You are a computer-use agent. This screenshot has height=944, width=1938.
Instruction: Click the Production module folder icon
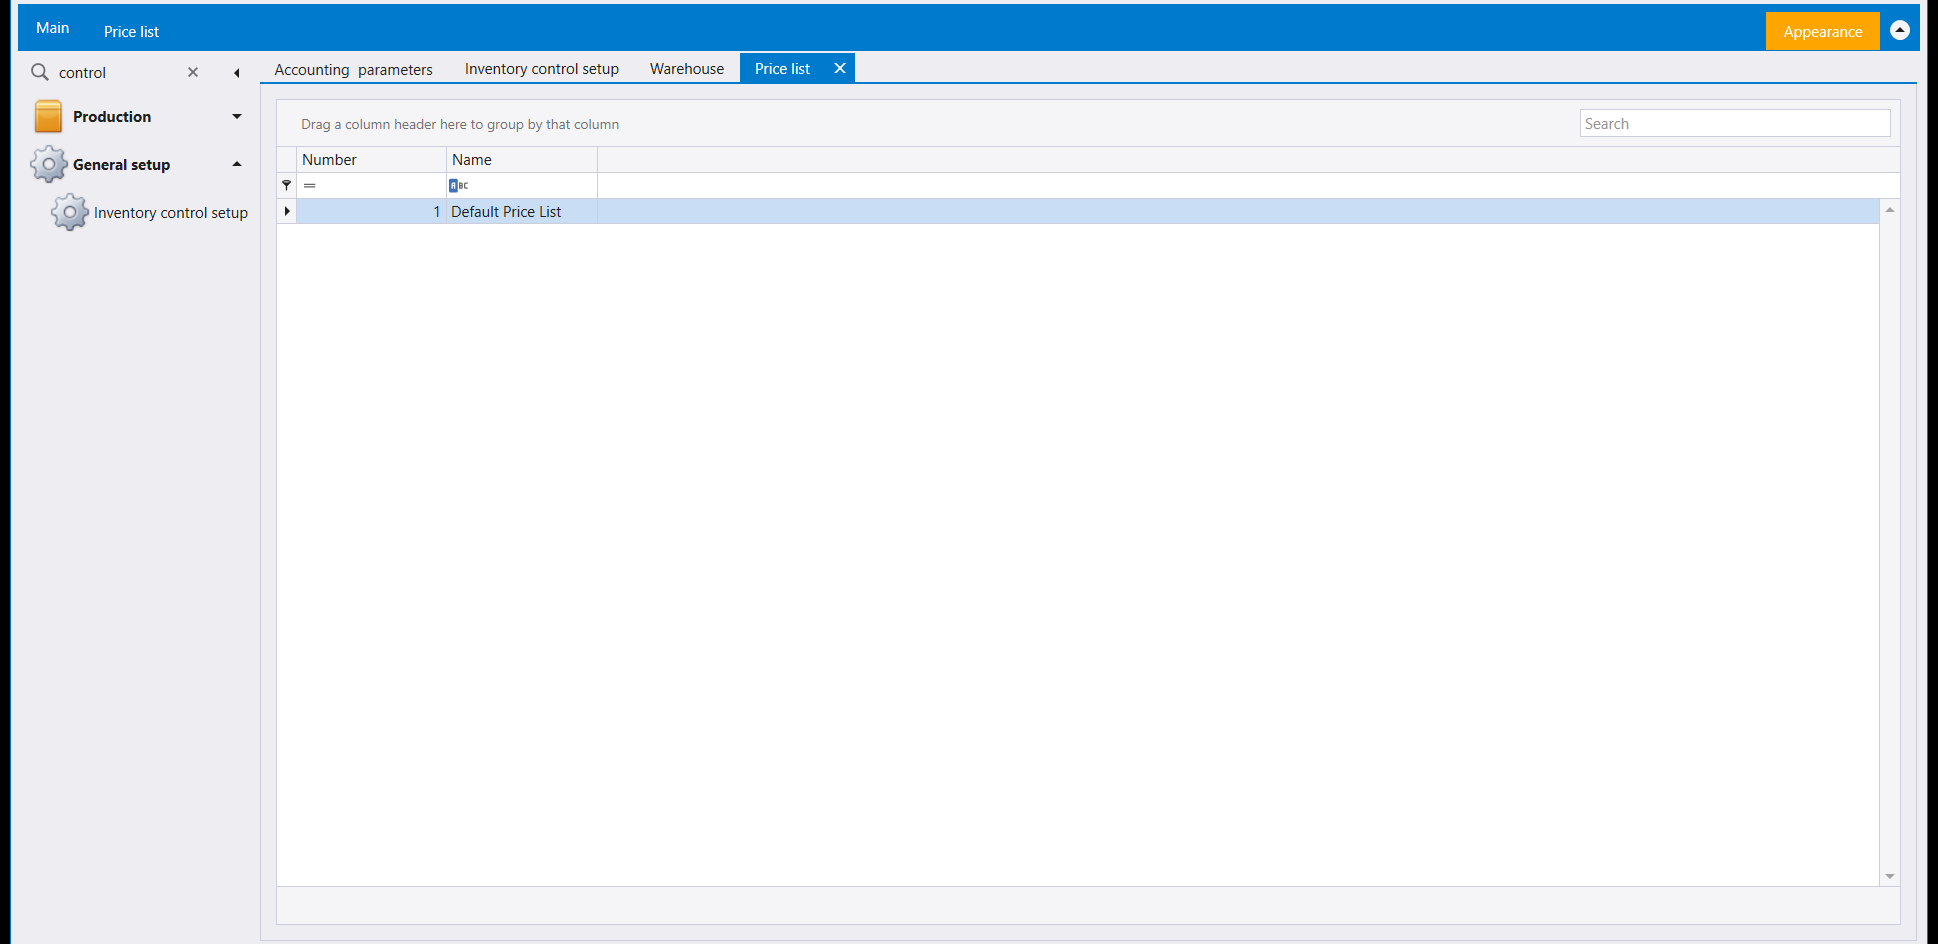pos(48,116)
